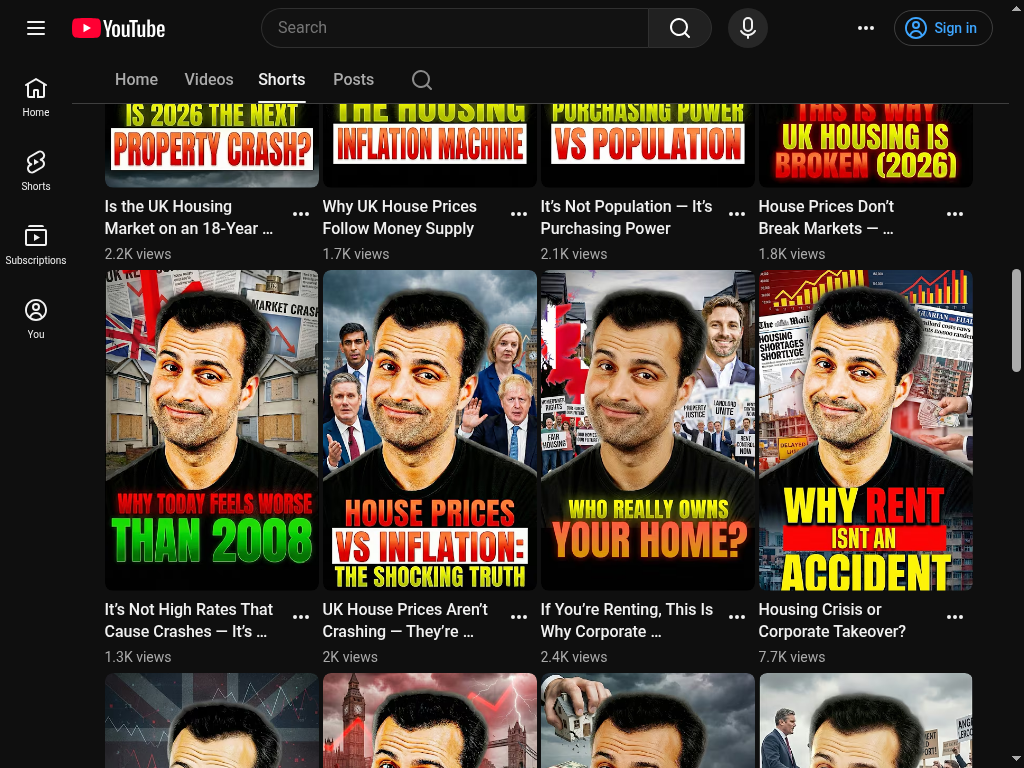Open options for 'It's Not Population' short

737,214
